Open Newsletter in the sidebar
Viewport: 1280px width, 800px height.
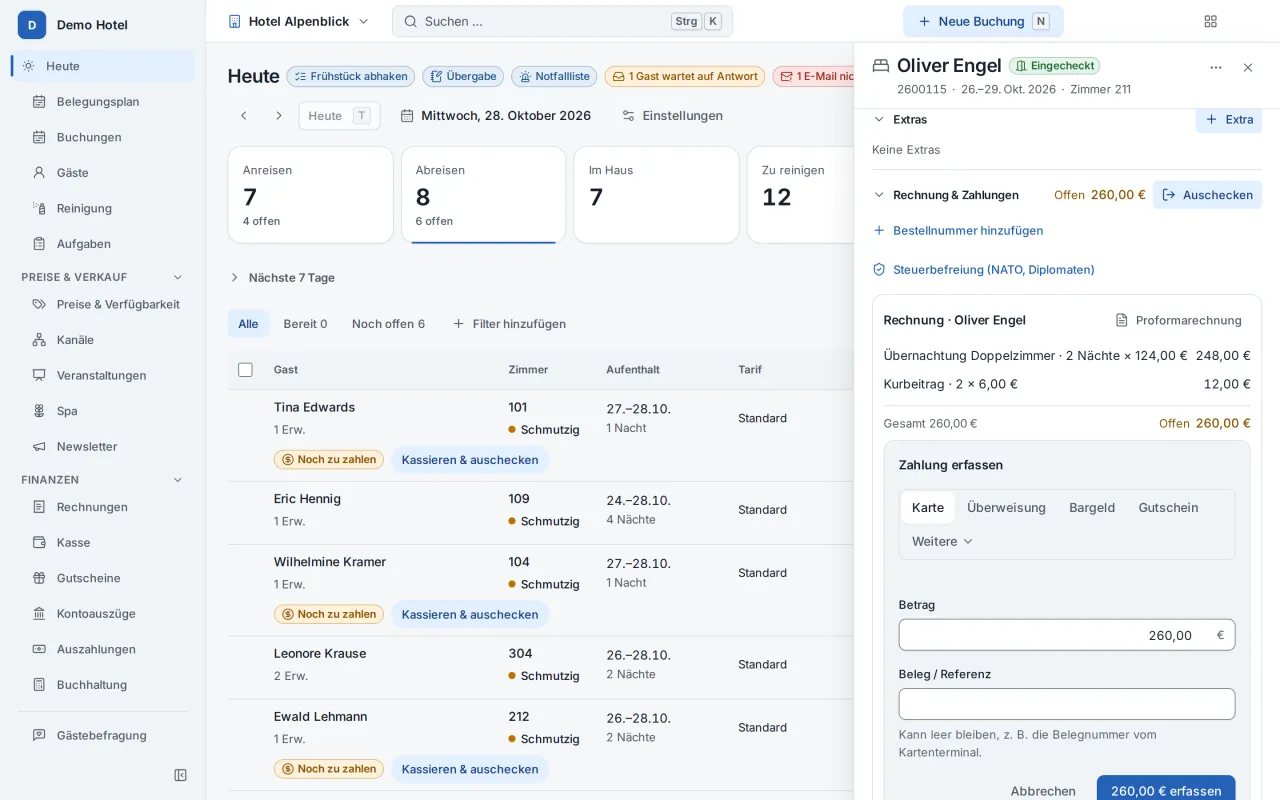tap(103, 446)
